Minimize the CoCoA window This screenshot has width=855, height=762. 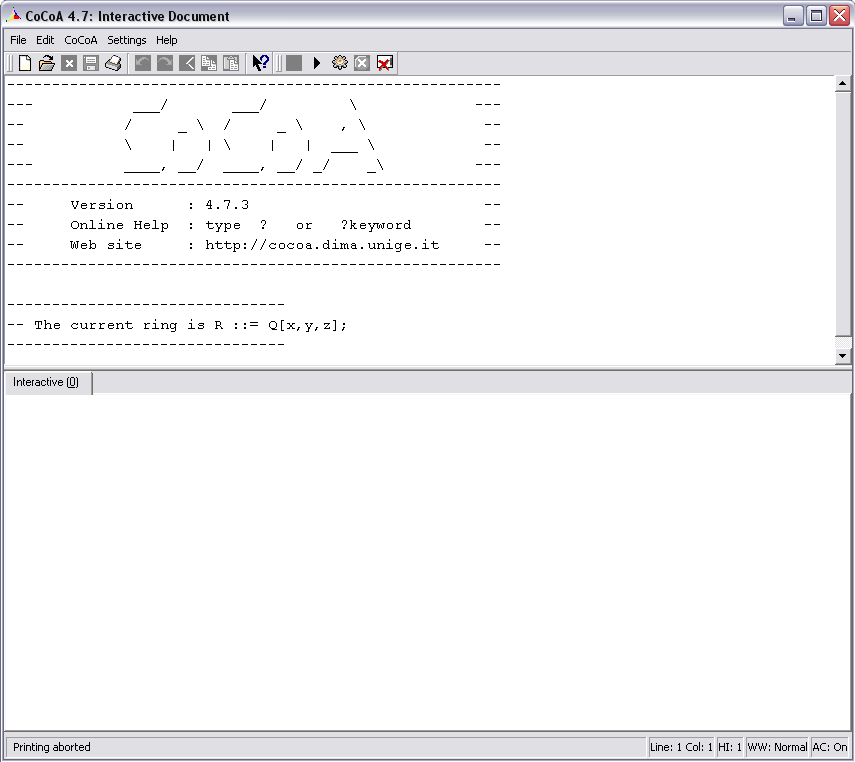[793, 16]
